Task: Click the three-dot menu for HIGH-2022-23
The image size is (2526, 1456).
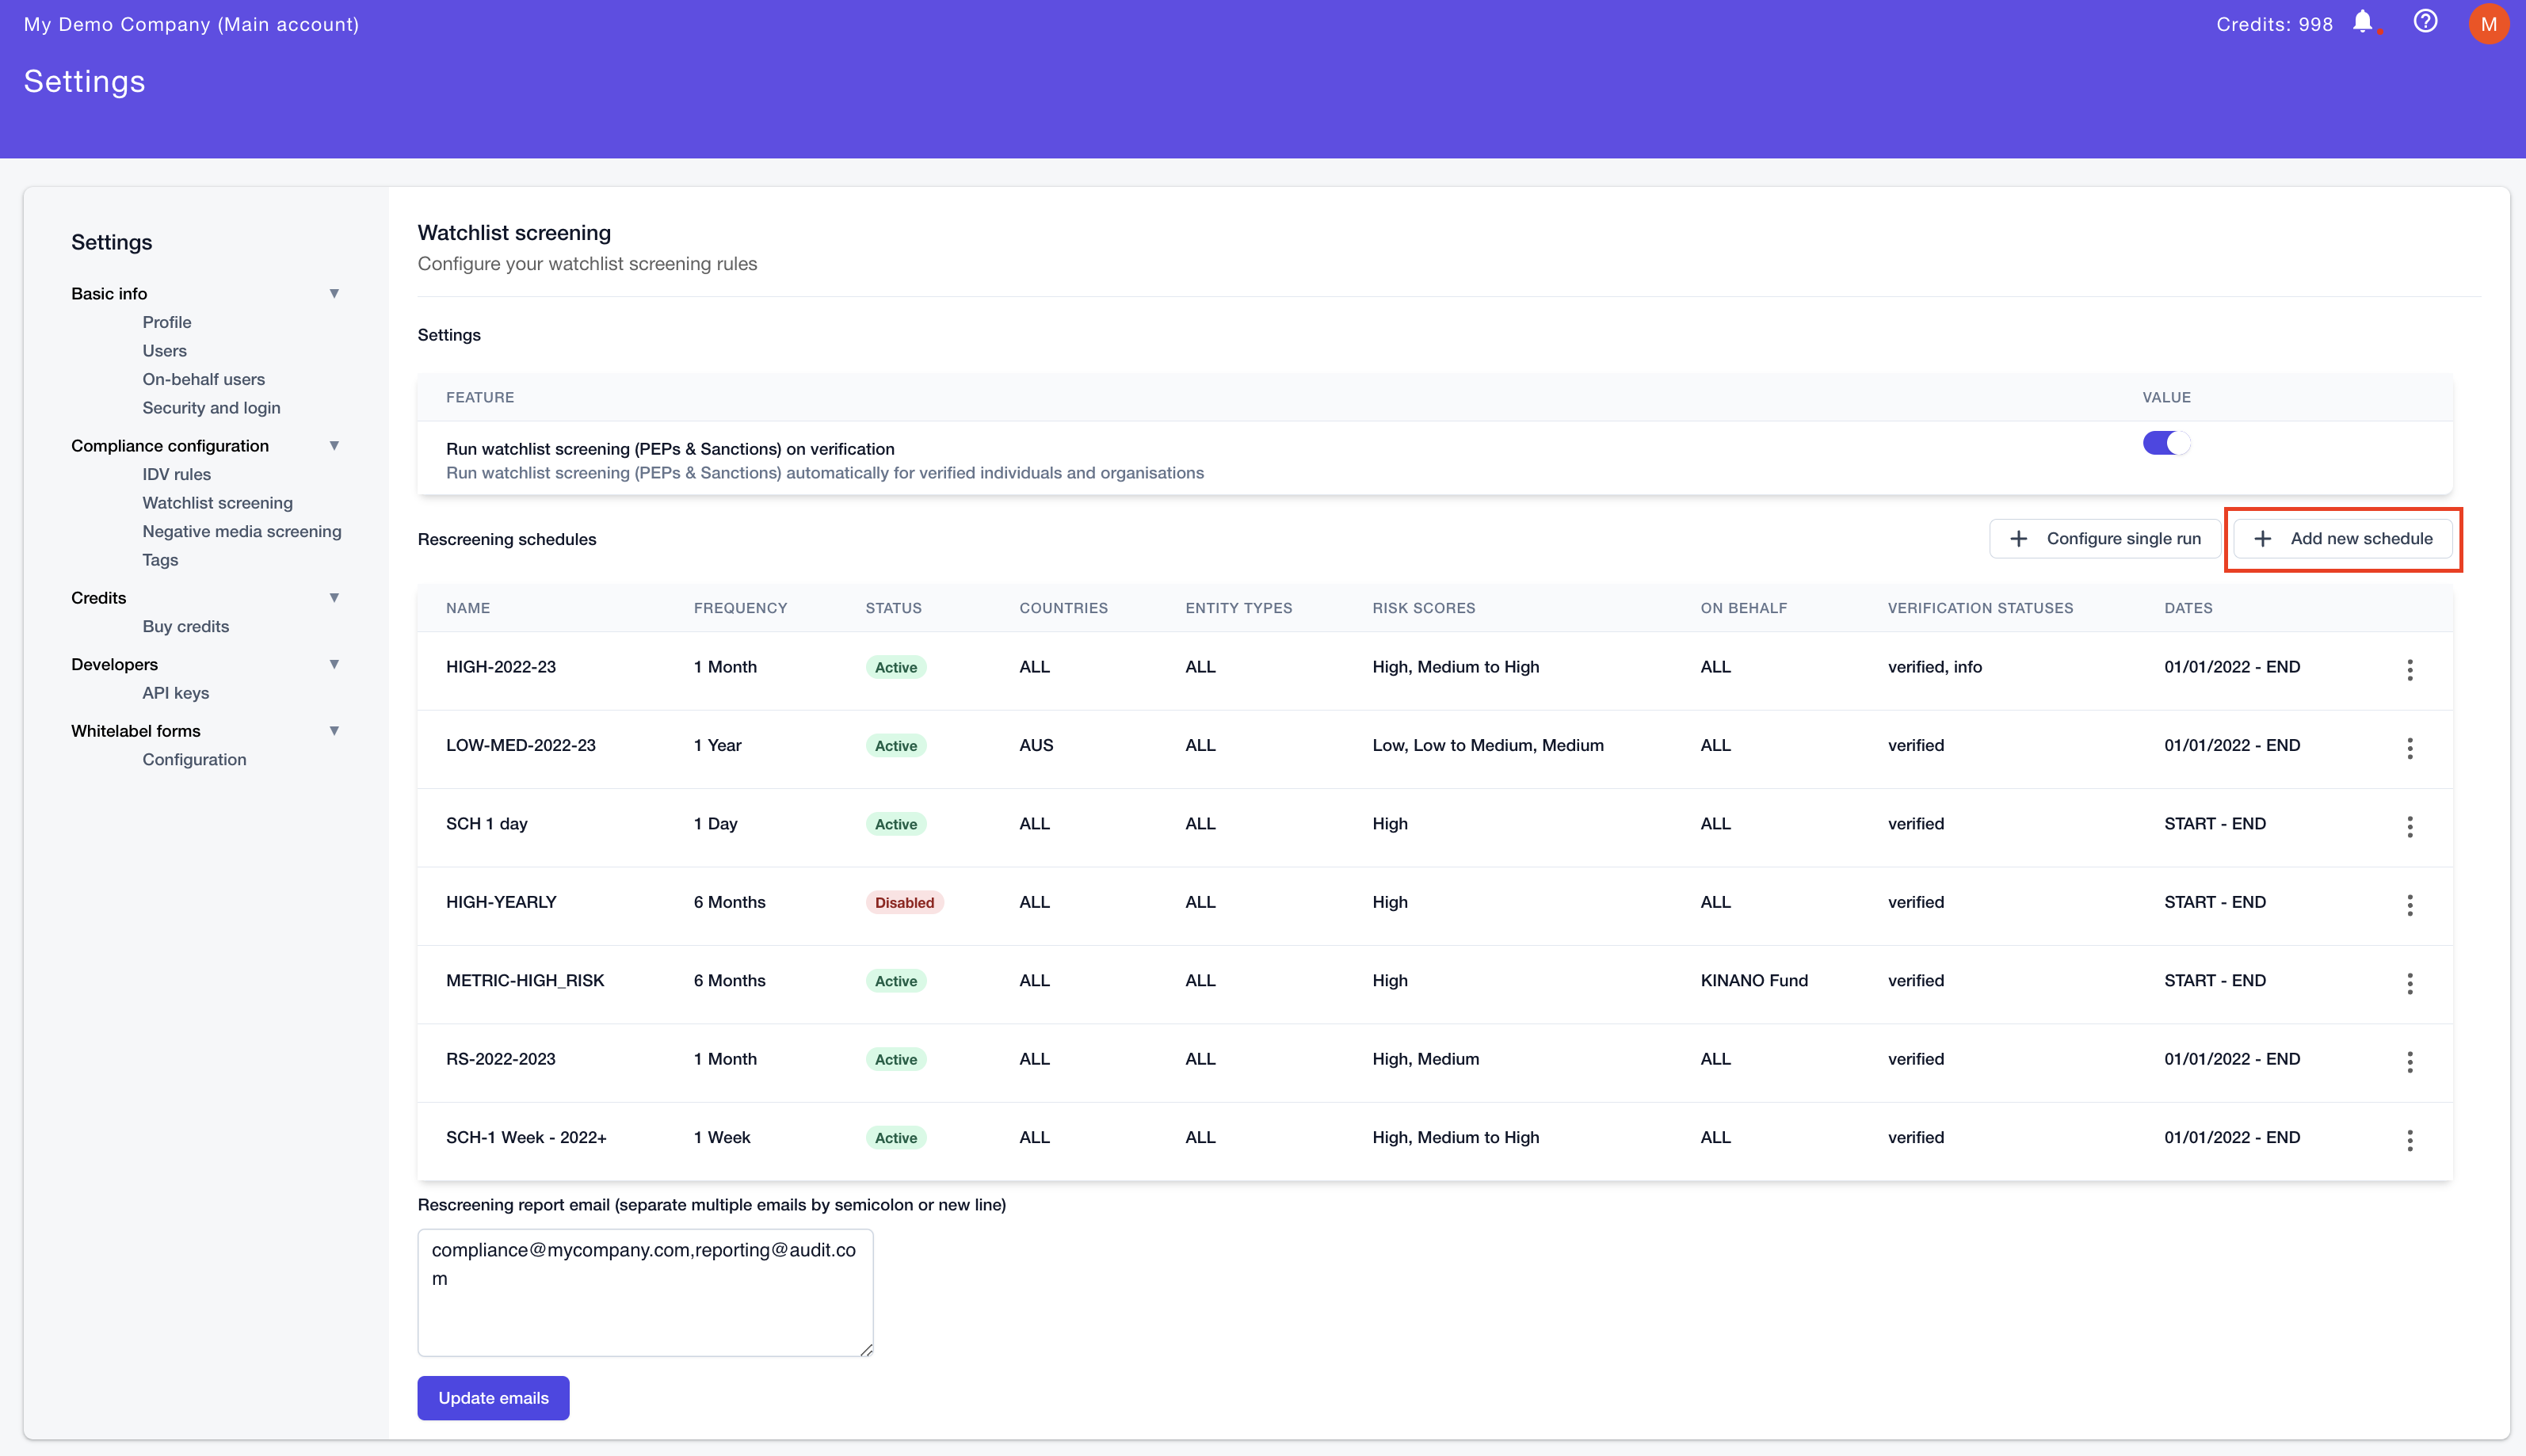Action: pyautogui.click(x=2410, y=668)
